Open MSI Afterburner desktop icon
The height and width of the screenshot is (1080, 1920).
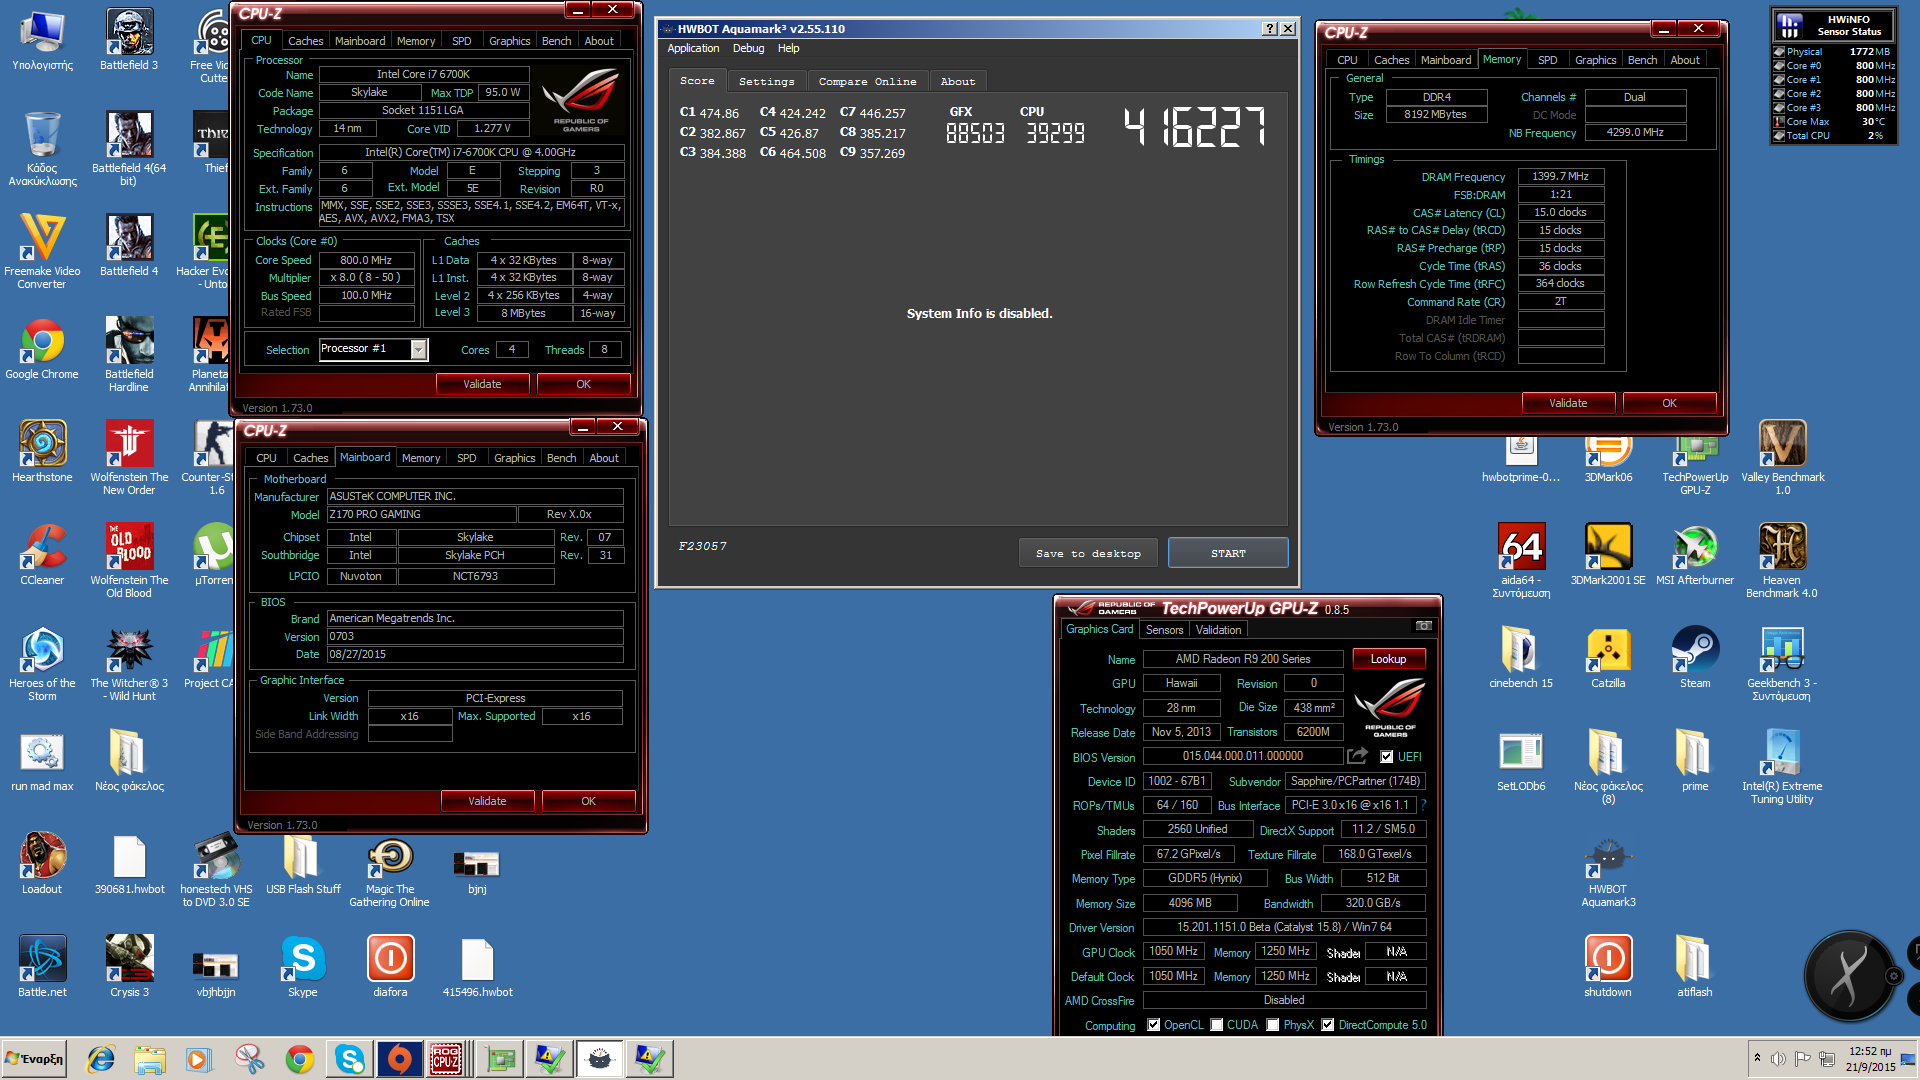click(1695, 555)
